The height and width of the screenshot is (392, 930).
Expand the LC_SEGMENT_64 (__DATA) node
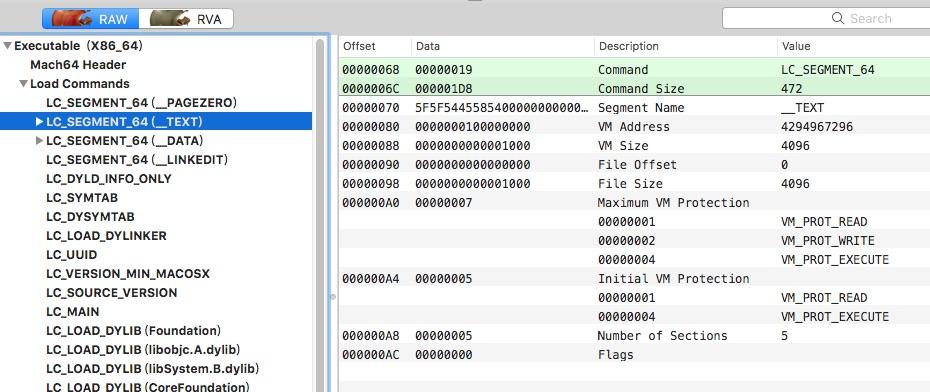pos(39,141)
